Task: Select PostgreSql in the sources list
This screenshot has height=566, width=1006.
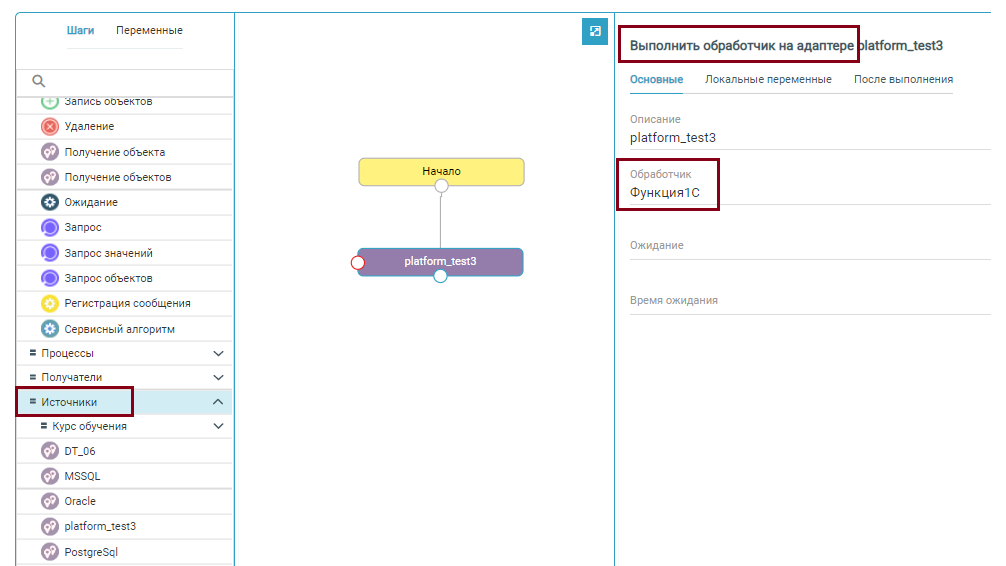Action: [x=91, y=552]
